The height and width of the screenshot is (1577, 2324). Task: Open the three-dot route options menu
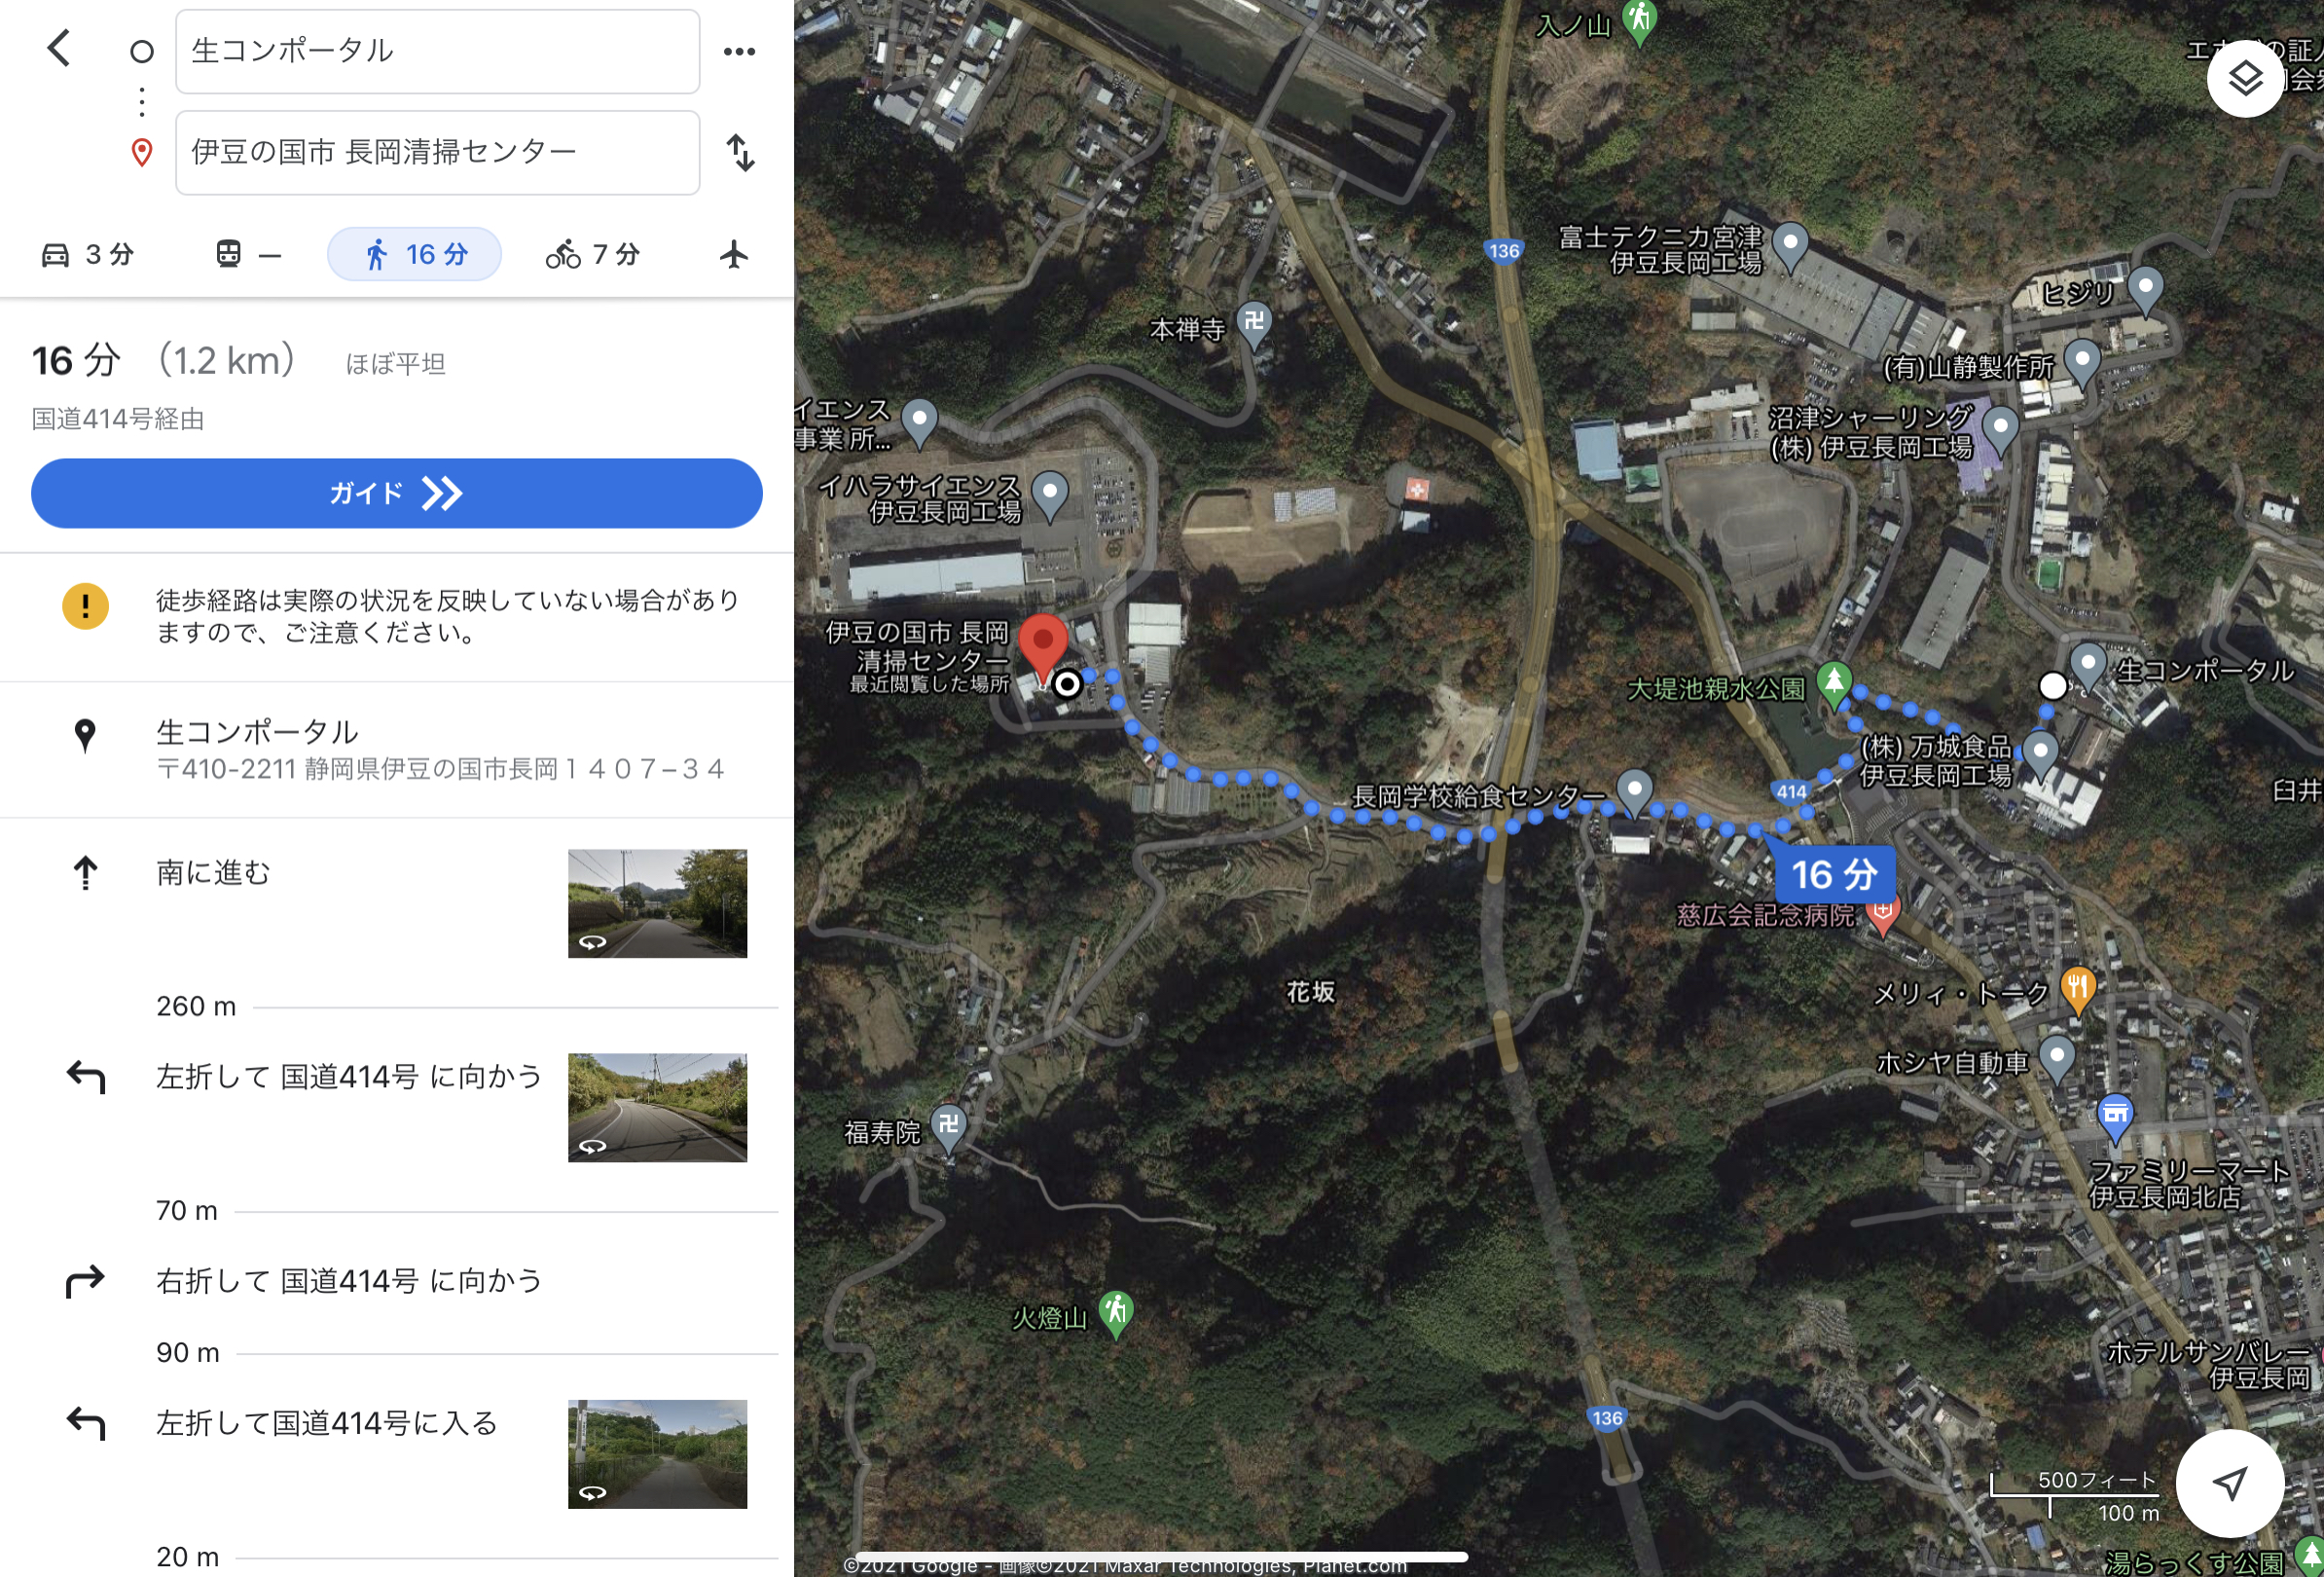739,51
